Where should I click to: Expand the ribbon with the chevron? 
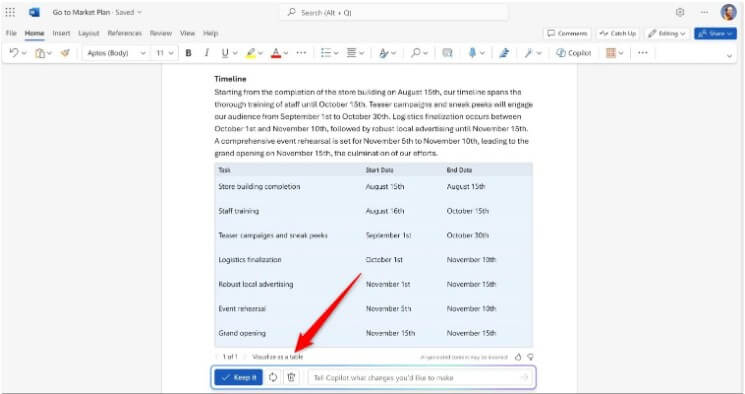click(730, 56)
